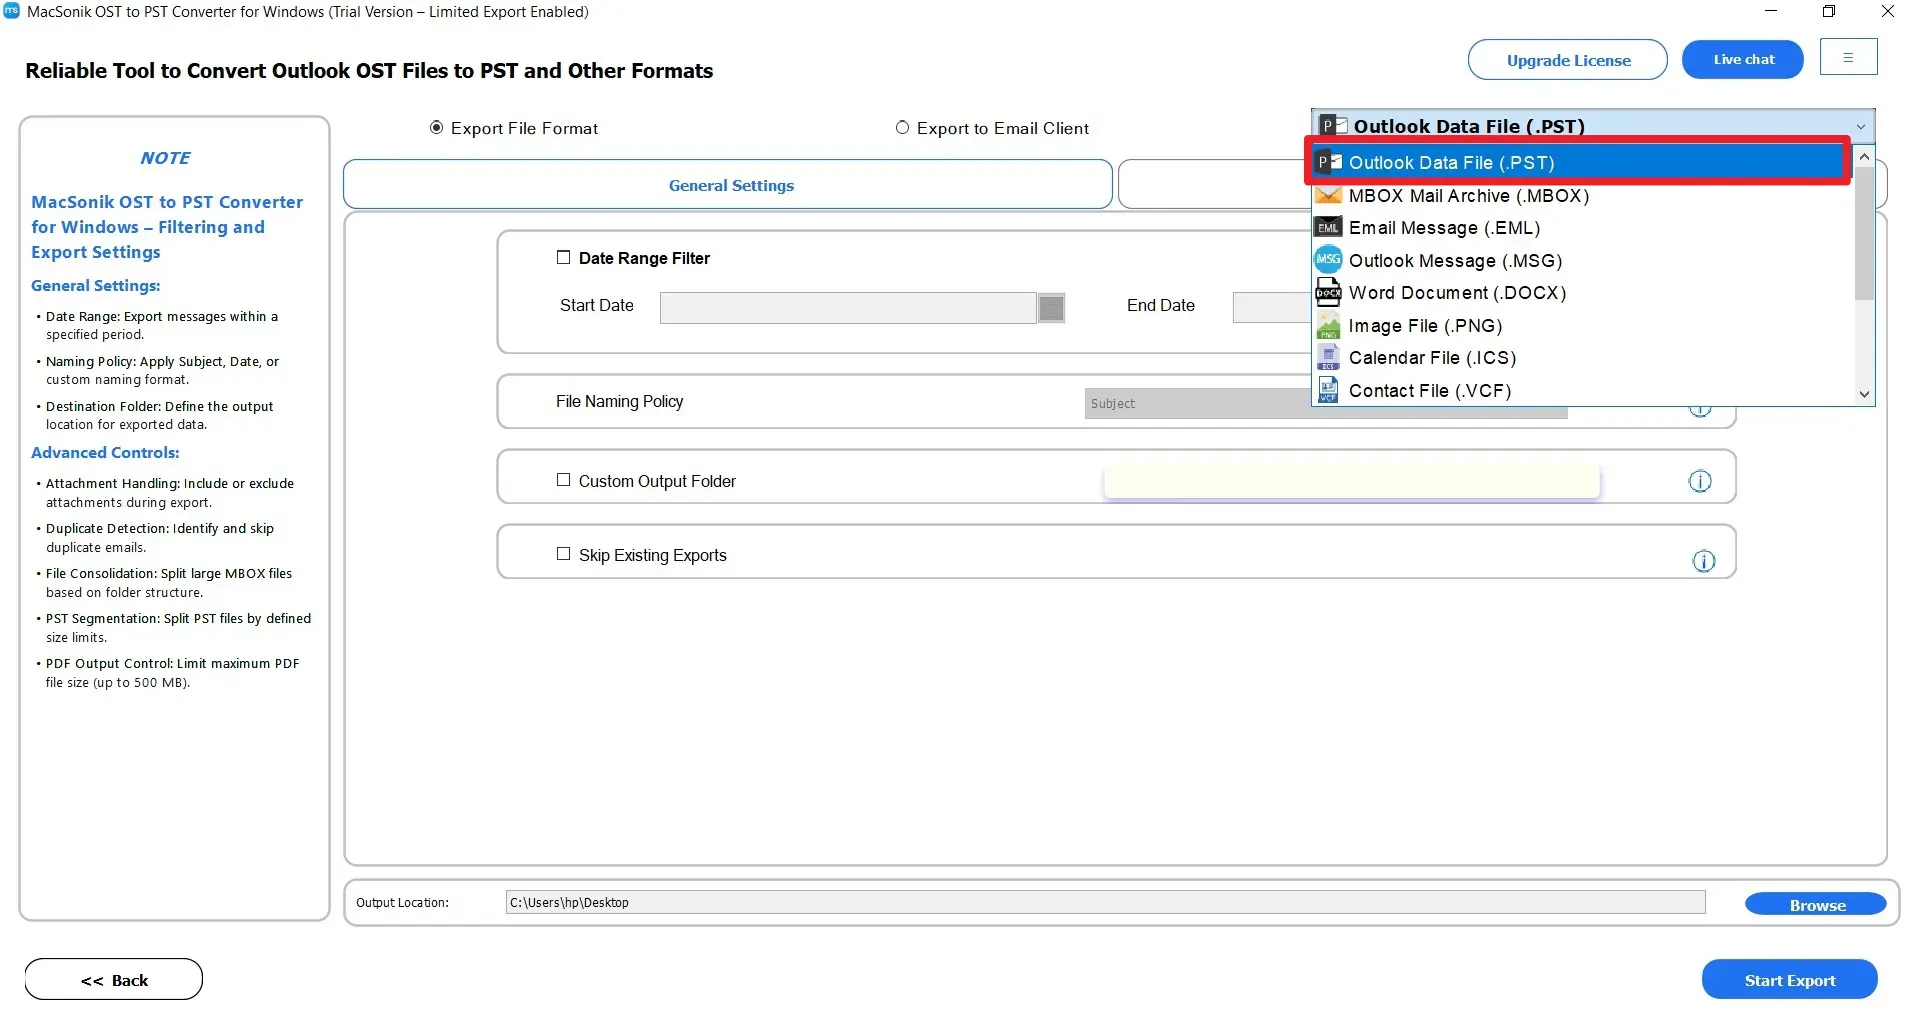
Task: Click the PST icon in dropdown header
Action: point(1332,126)
